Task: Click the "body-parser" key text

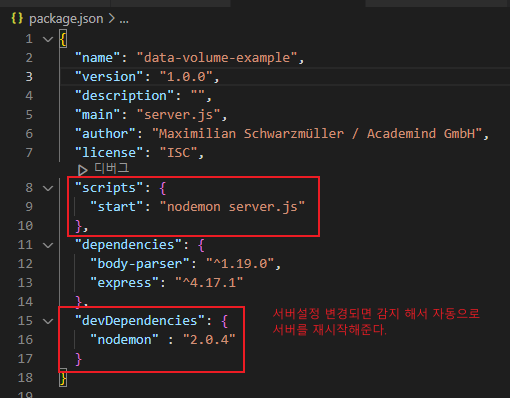Action: coord(140,264)
